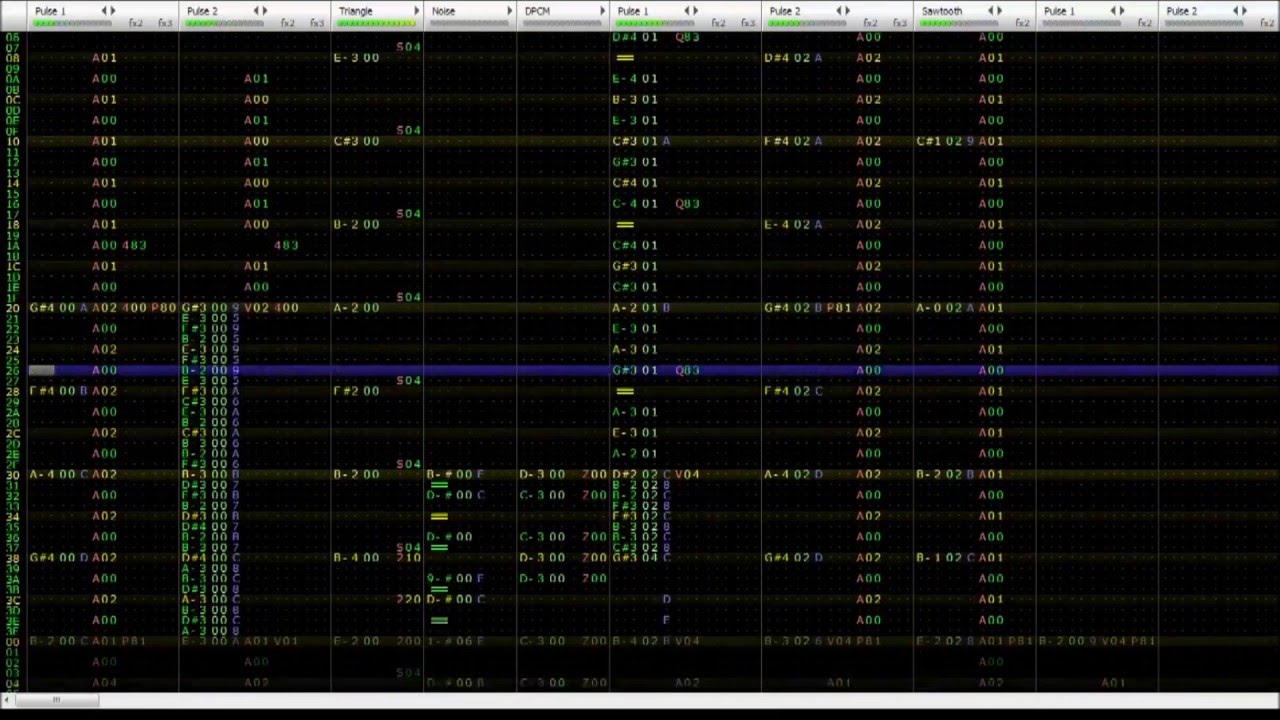
Task: Mute the DPCM channel header
Action: coord(537,11)
